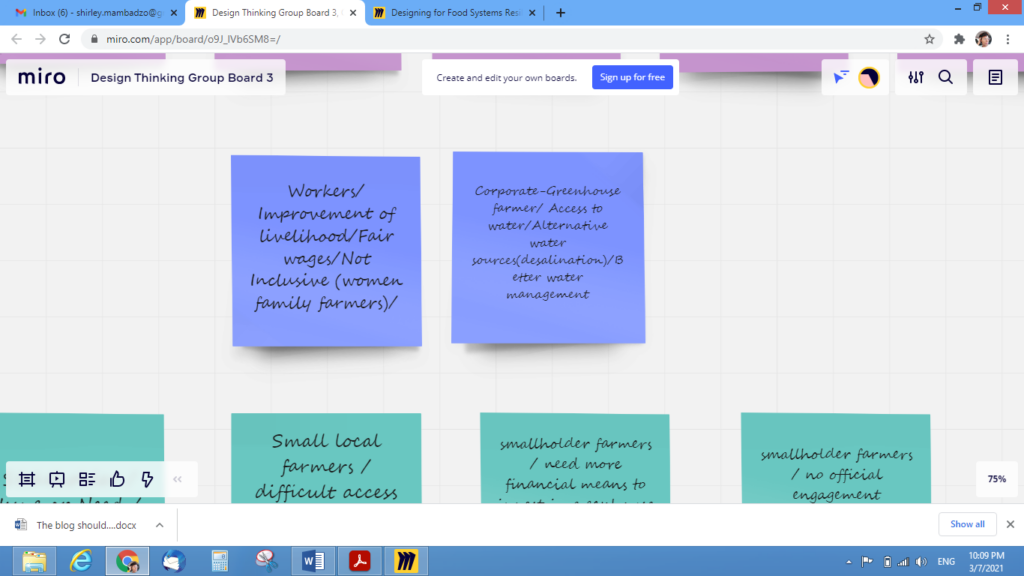
Task: Open the 75% zoom level control
Action: (x=997, y=479)
